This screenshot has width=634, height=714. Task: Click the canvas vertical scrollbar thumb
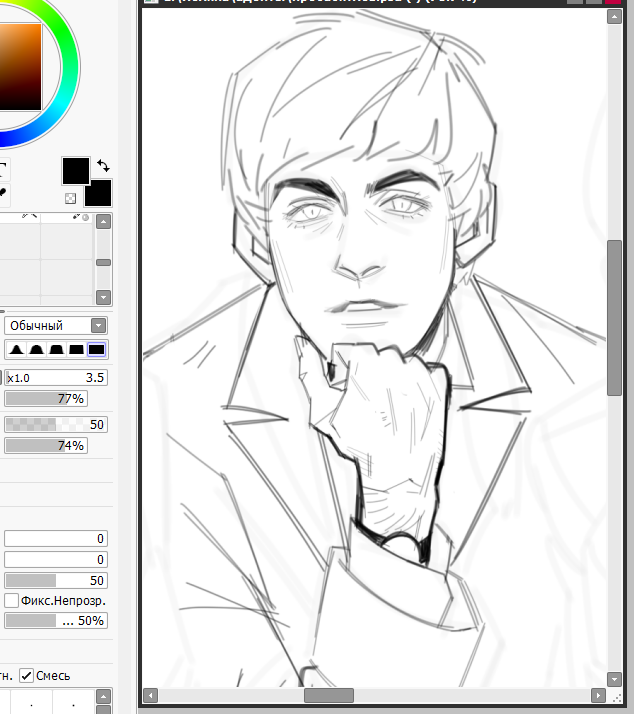[x=614, y=318]
